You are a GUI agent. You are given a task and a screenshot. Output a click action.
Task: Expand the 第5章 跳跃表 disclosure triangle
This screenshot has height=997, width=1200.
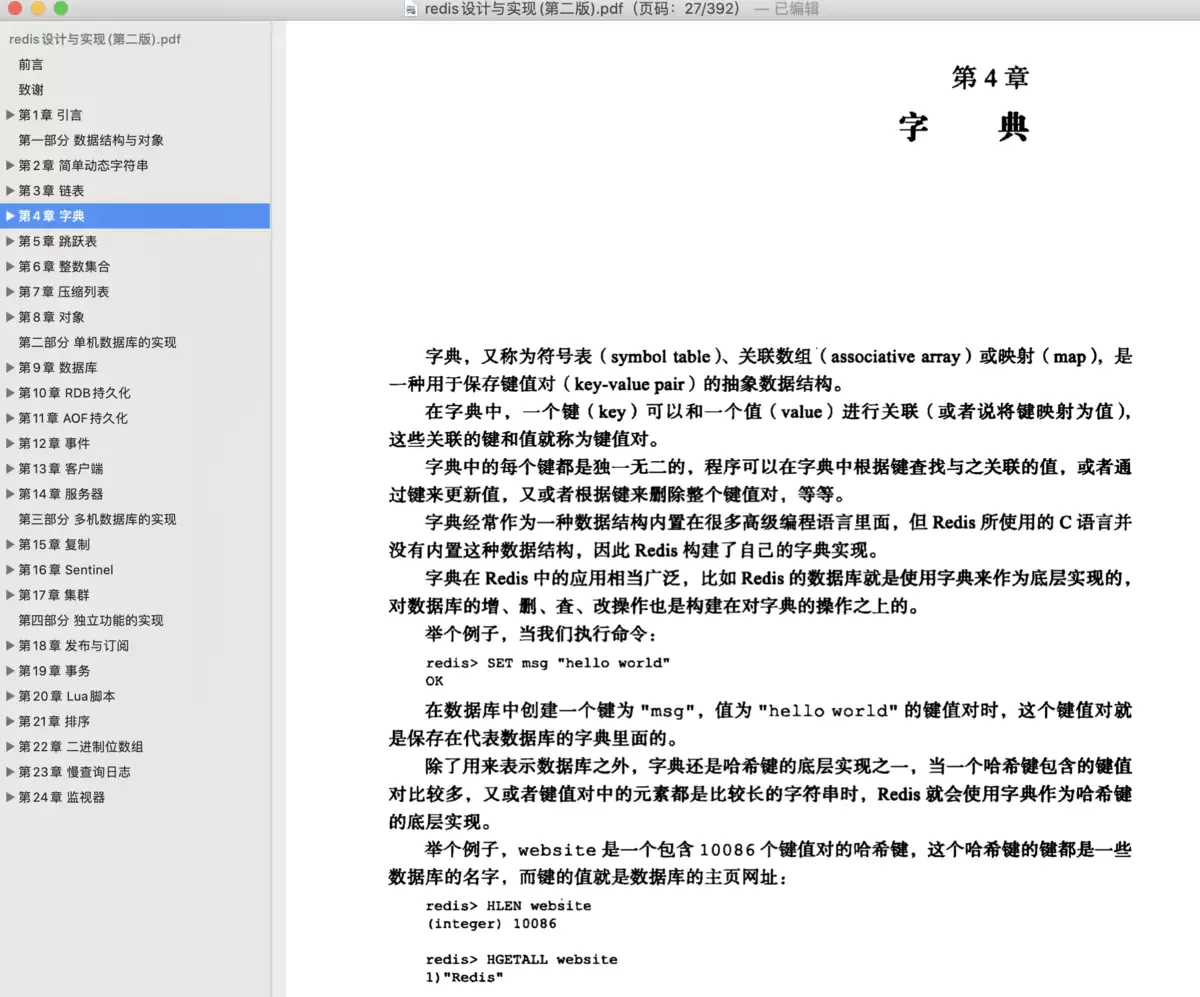point(10,241)
